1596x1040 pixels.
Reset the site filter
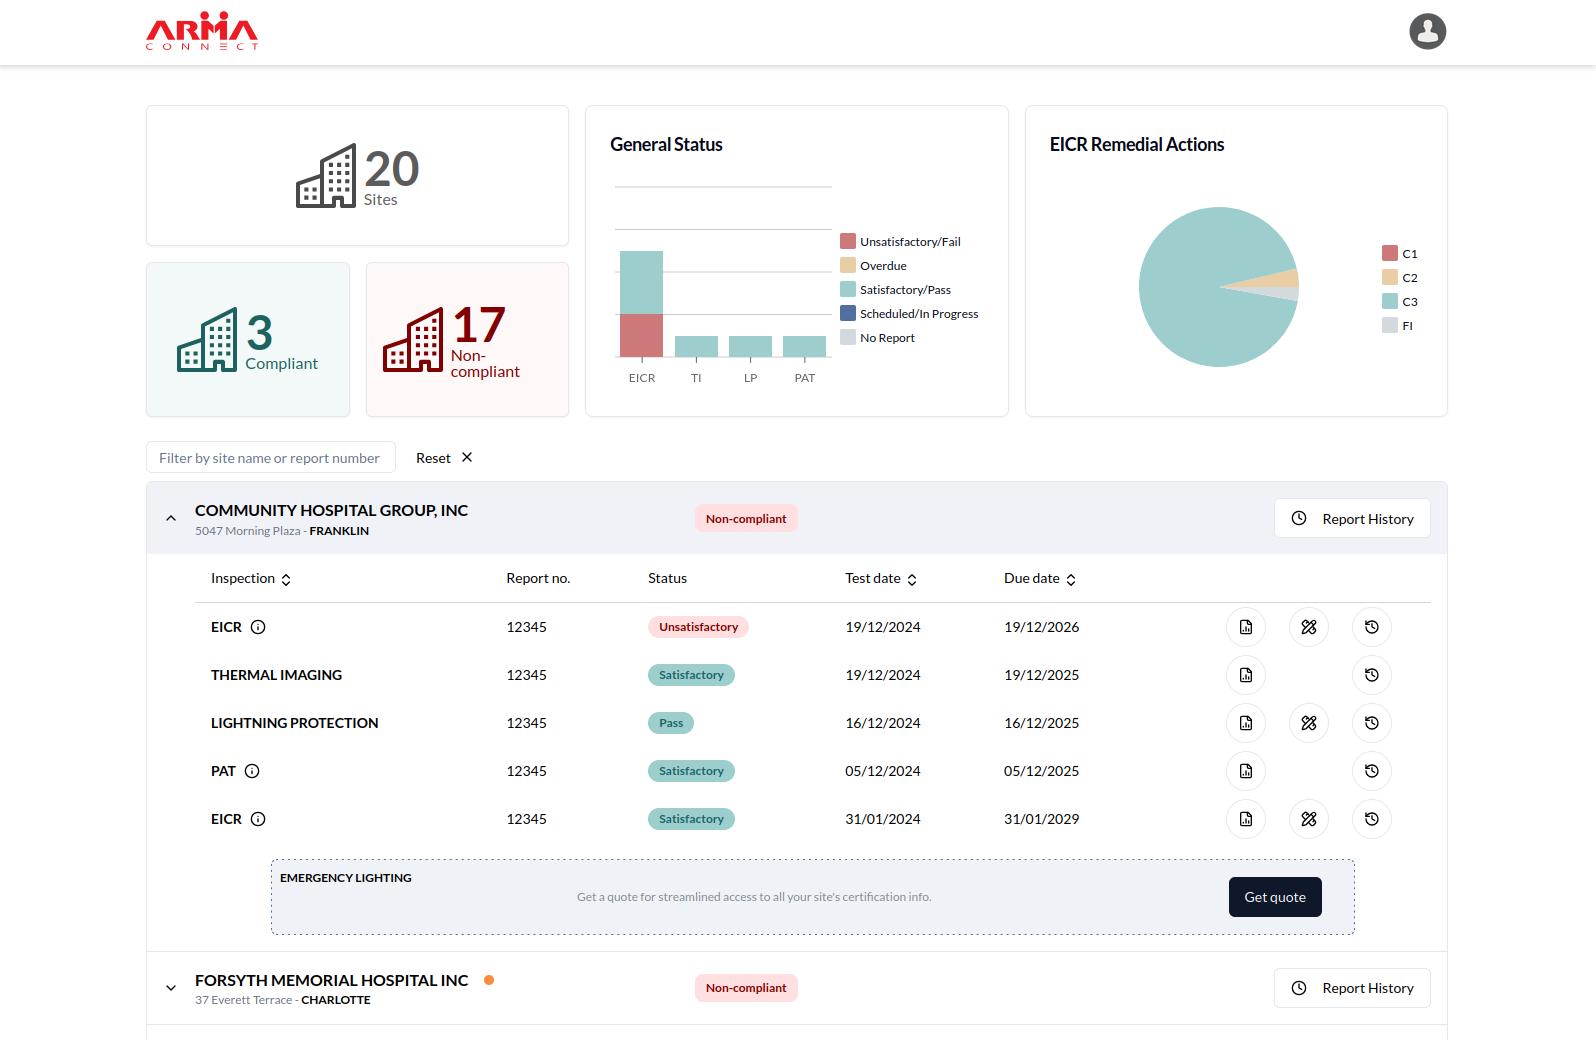click(444, 457)
